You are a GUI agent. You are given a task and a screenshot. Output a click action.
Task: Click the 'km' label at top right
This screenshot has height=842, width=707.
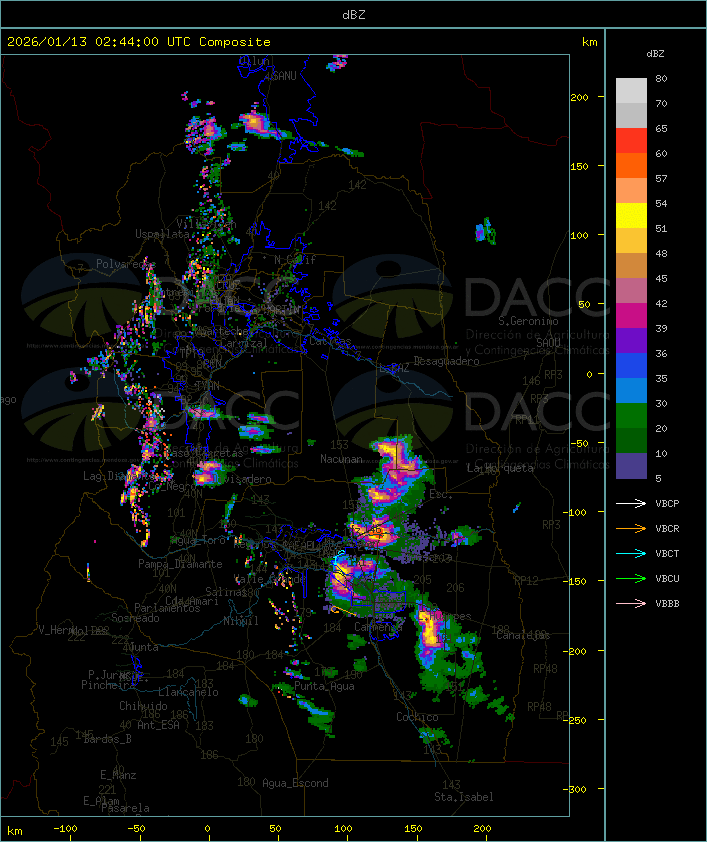point(589,42)
